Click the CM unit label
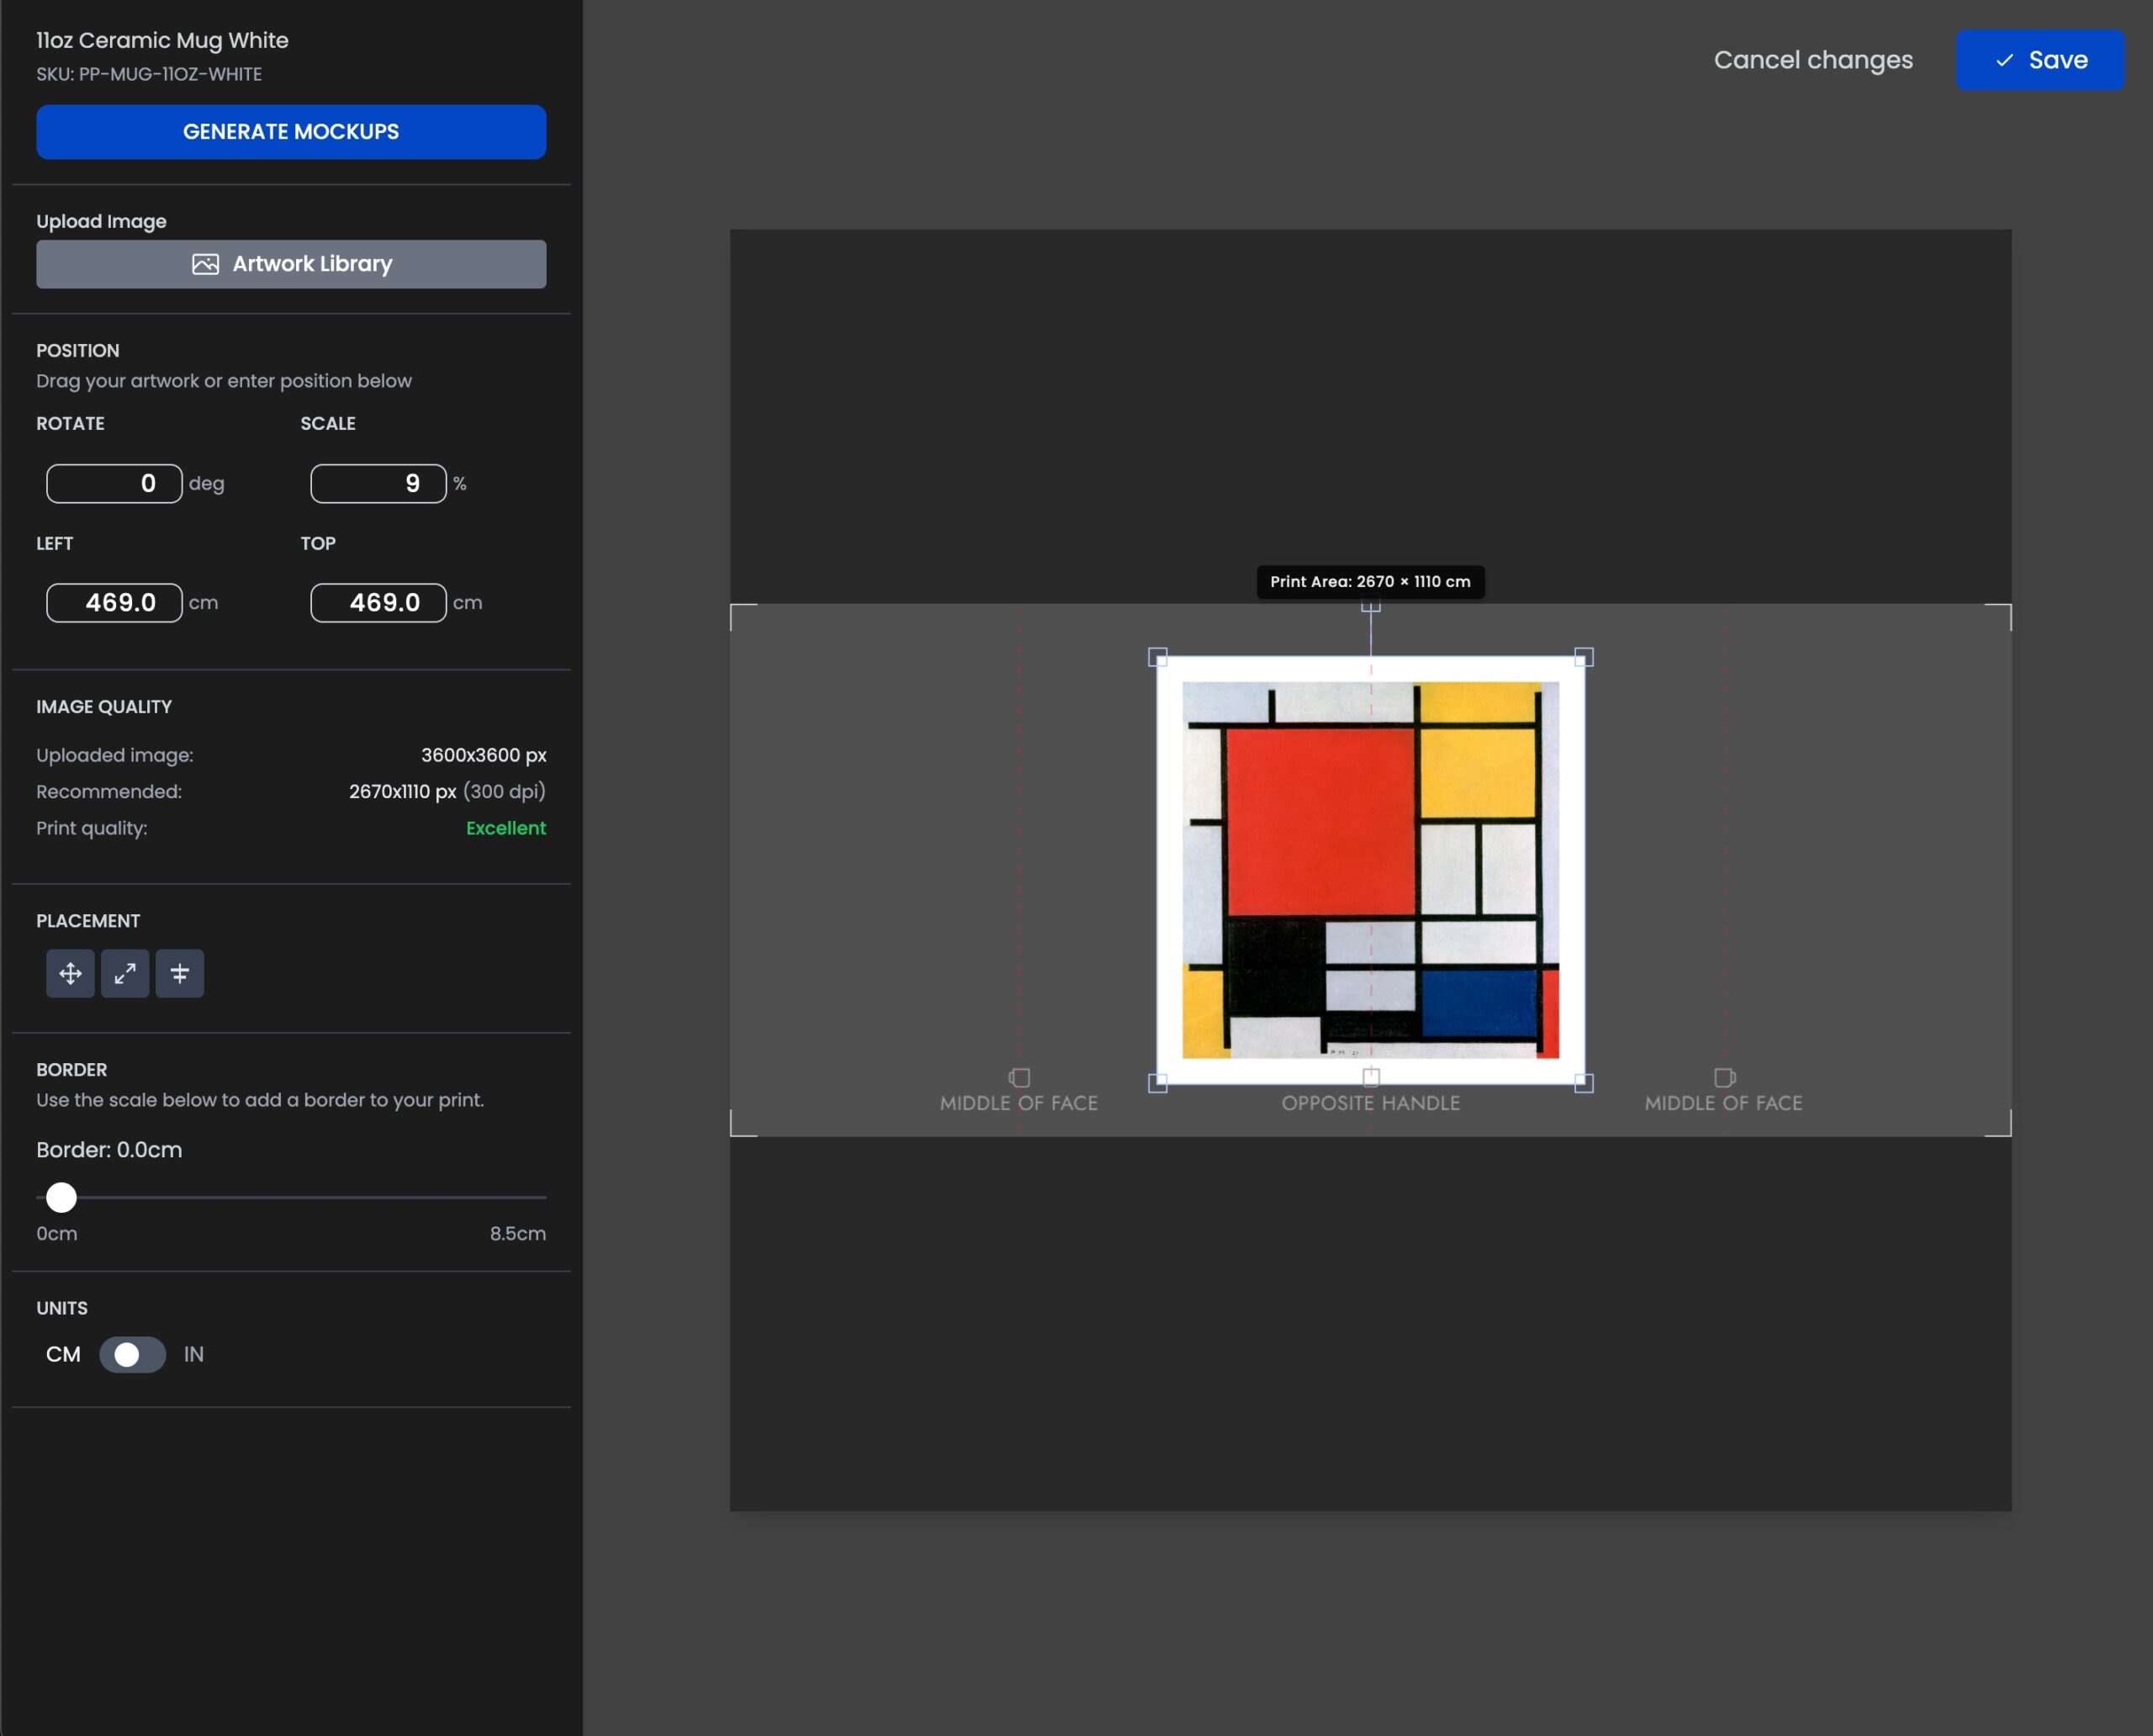This screenshot has width=2153, height=1736. (63, 1354)
